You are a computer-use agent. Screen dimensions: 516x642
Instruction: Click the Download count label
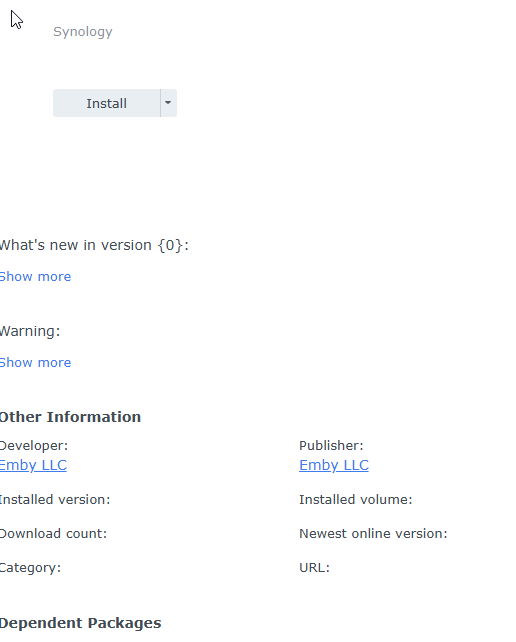click(x=53, y=534)
